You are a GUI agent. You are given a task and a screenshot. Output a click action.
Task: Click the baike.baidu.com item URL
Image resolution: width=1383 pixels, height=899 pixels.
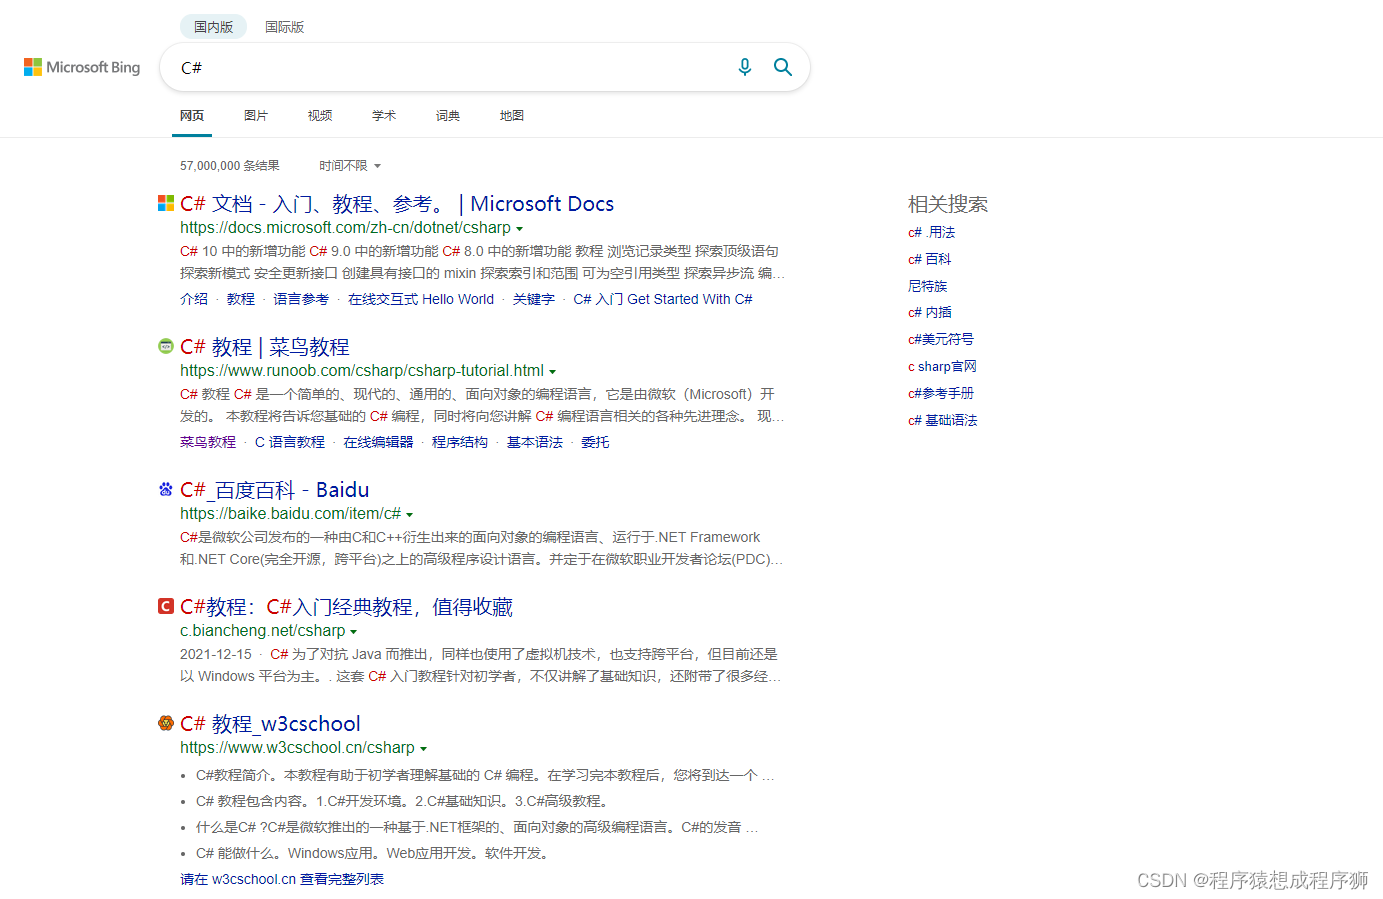[290, 514]
